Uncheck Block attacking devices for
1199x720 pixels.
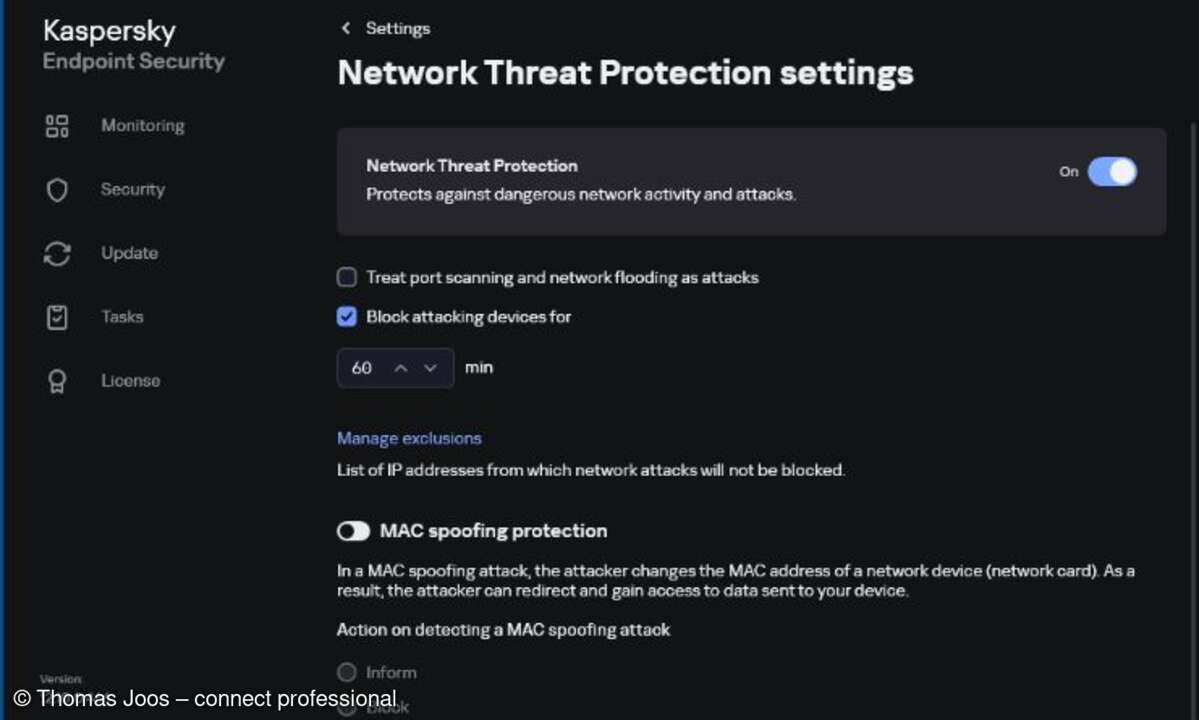346,316
